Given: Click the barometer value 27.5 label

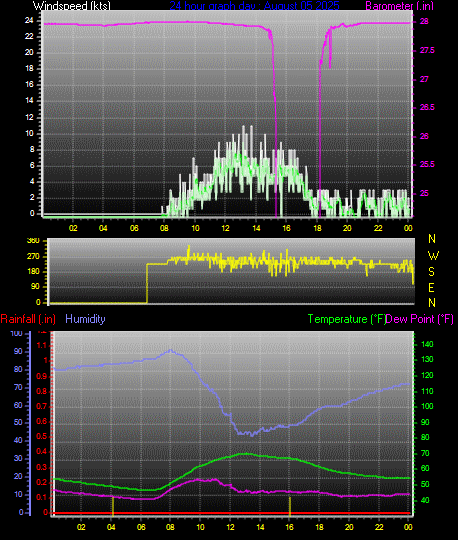Looking at the screenshot, I should point(427,51).
